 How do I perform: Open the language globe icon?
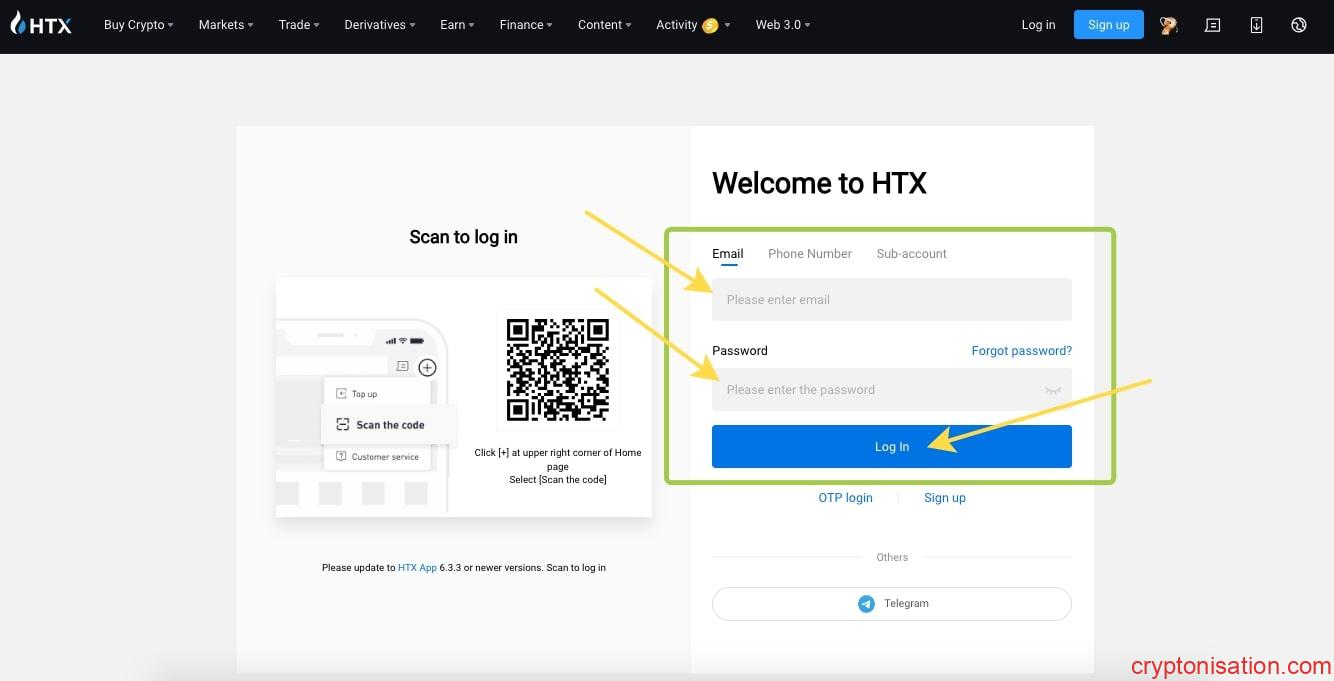1299,25
